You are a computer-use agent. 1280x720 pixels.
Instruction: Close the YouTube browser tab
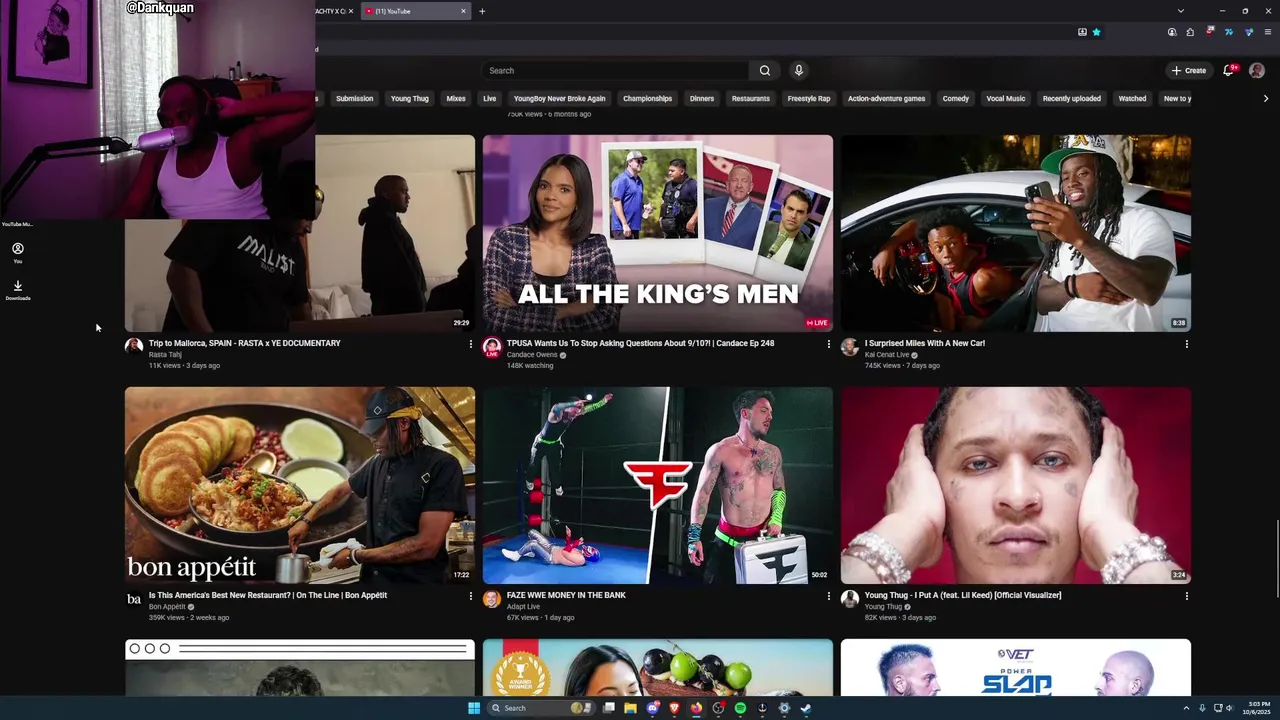pos(463,11)
